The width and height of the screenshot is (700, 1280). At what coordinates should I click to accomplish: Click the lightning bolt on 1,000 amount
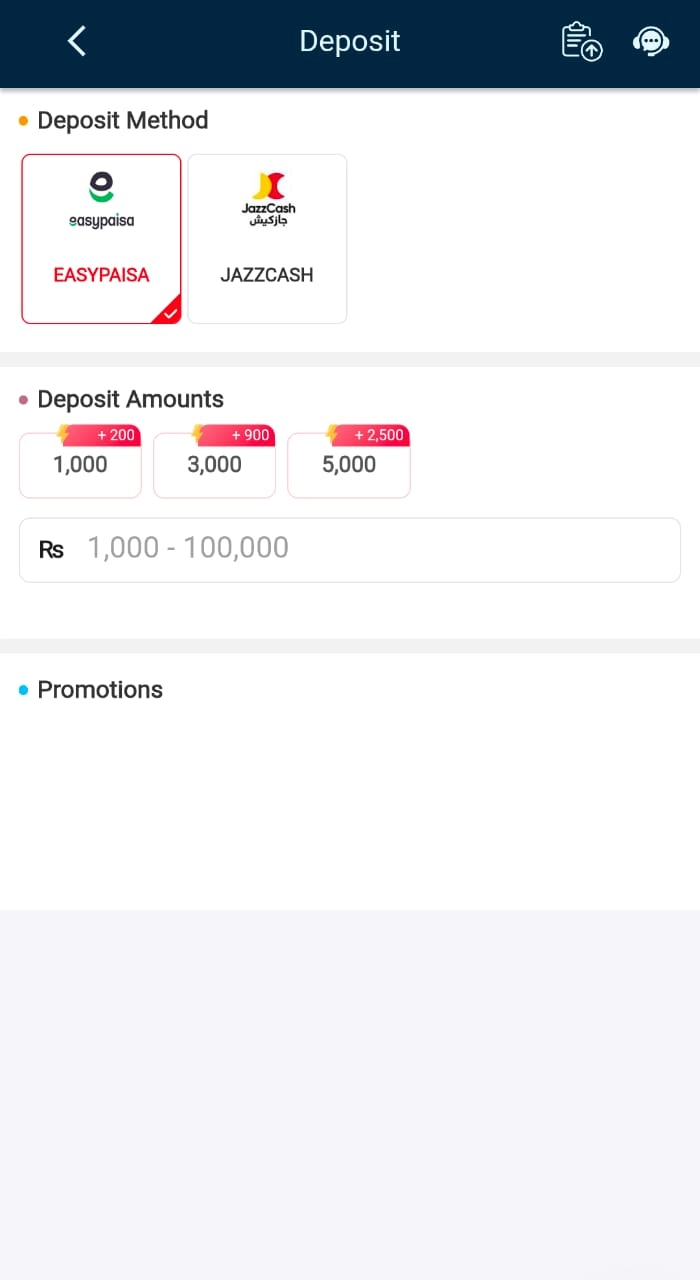(x=65, y=434)
